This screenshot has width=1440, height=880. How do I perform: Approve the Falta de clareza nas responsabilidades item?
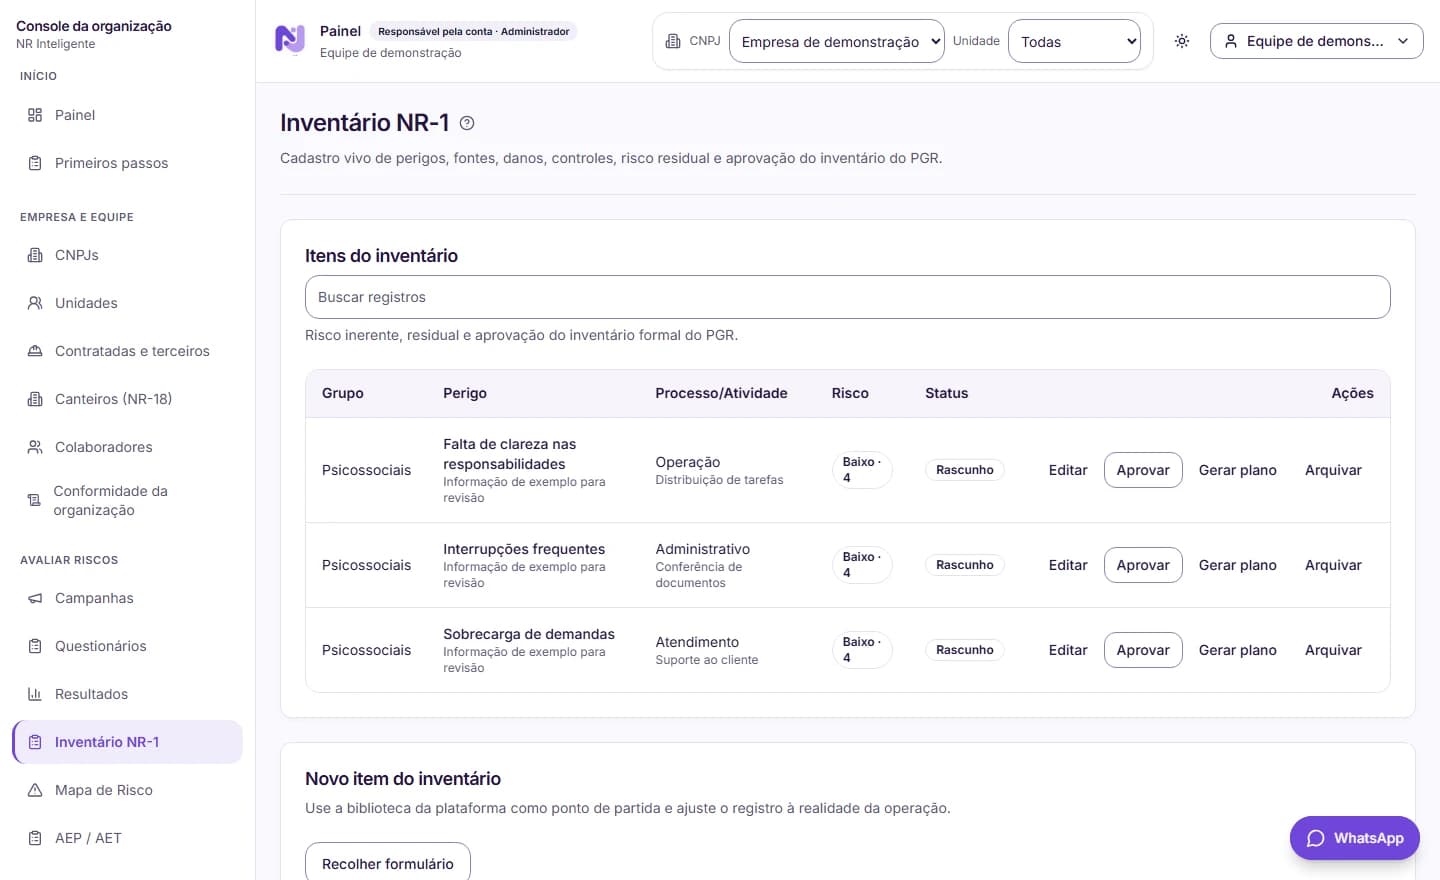pos(1143,470)
